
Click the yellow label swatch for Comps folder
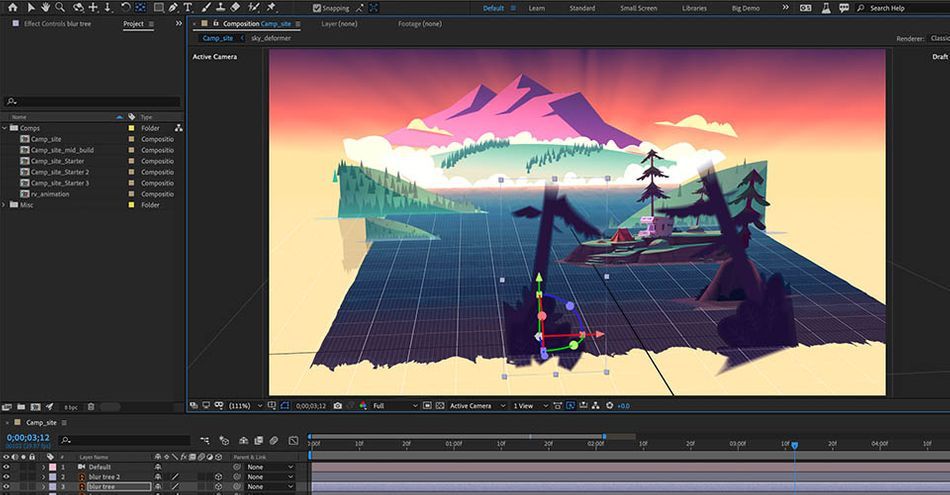coord(131,128)
